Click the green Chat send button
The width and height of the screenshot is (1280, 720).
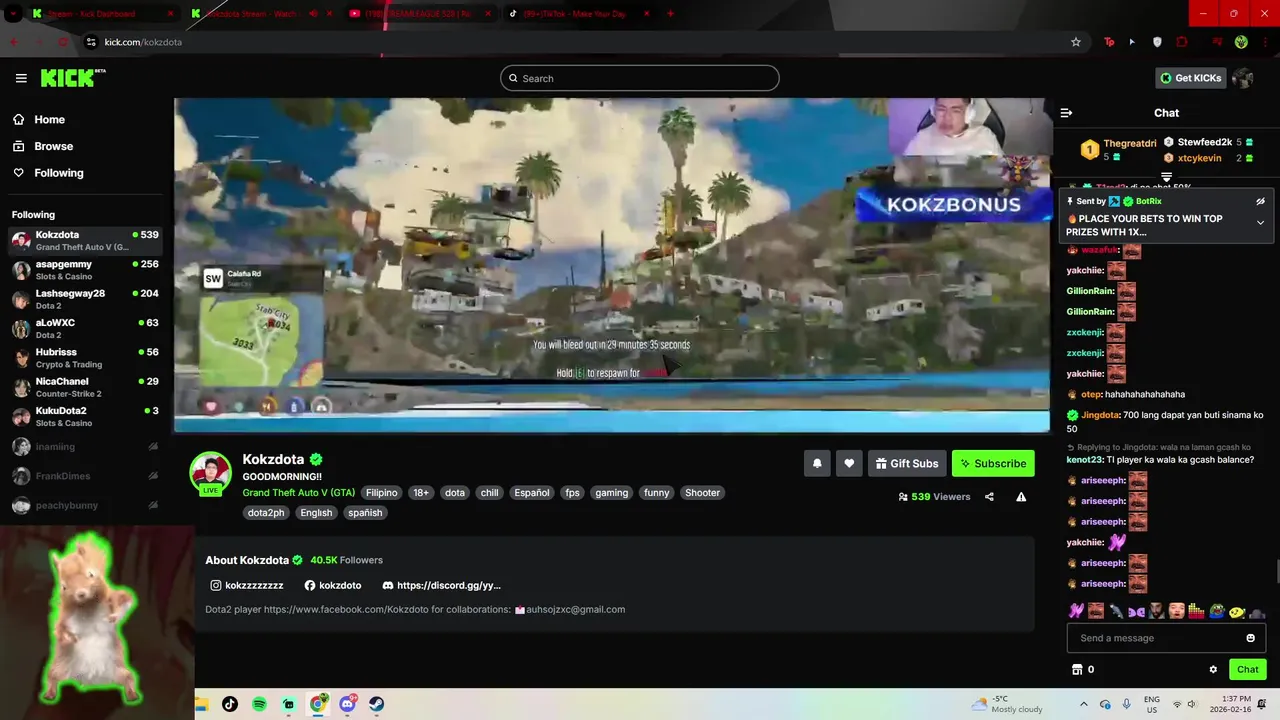[1247, 669]
